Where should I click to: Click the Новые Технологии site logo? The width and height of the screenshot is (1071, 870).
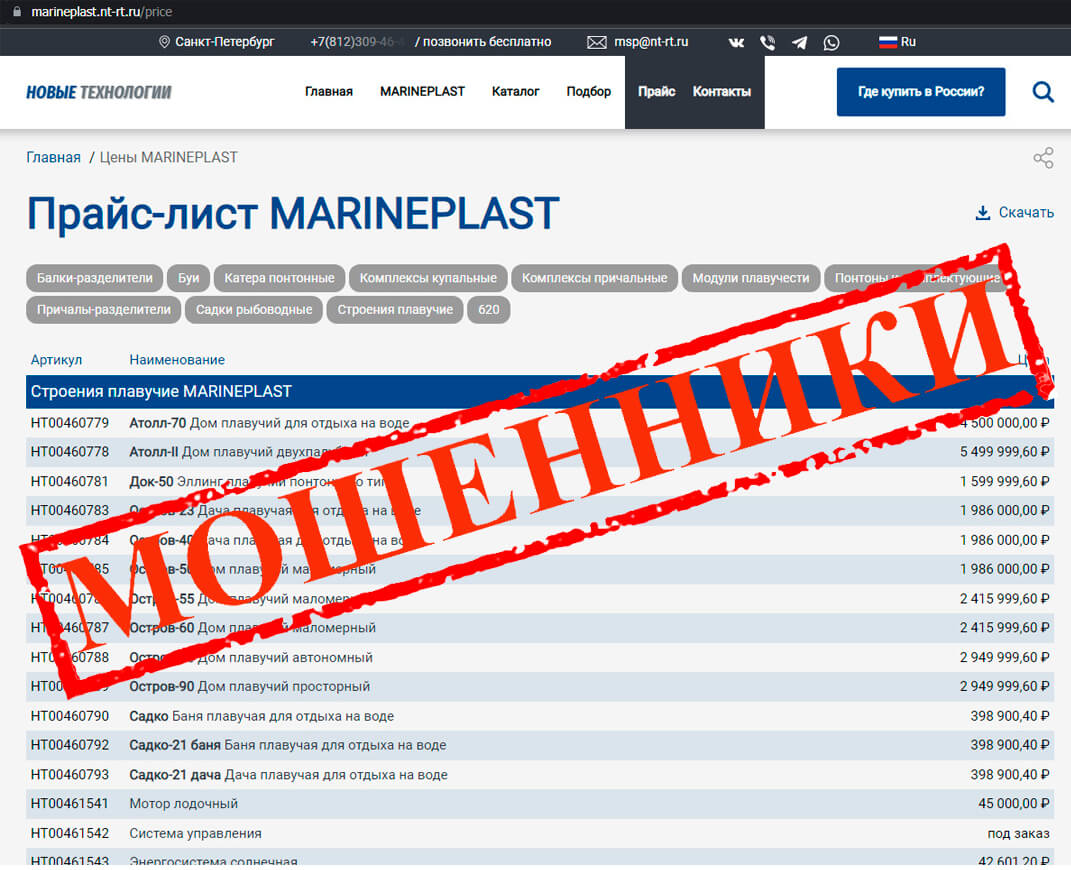(98, 92)
